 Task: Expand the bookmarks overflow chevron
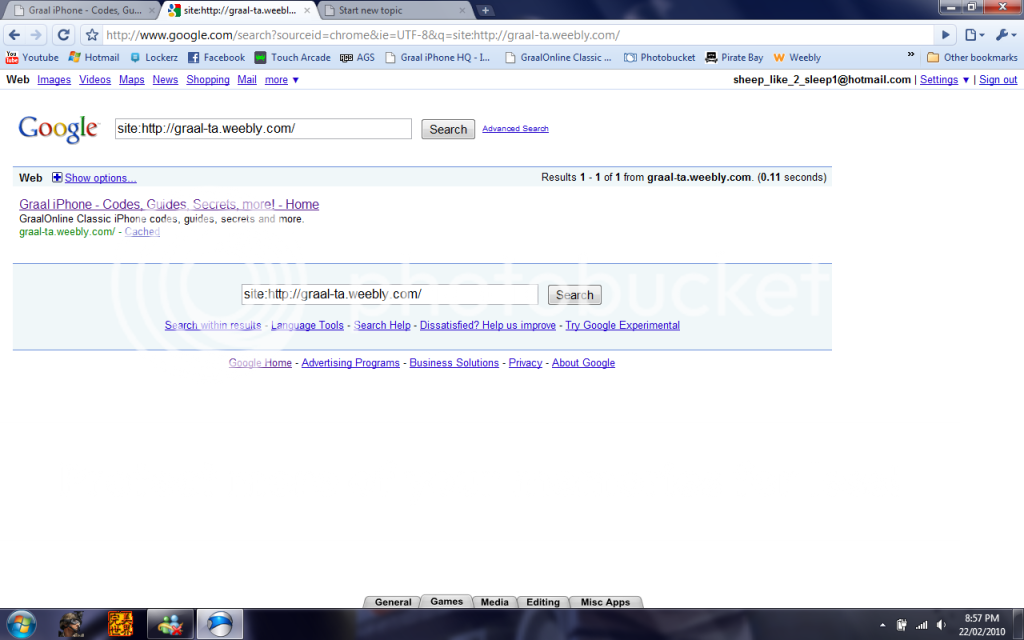tap(911, 56)
